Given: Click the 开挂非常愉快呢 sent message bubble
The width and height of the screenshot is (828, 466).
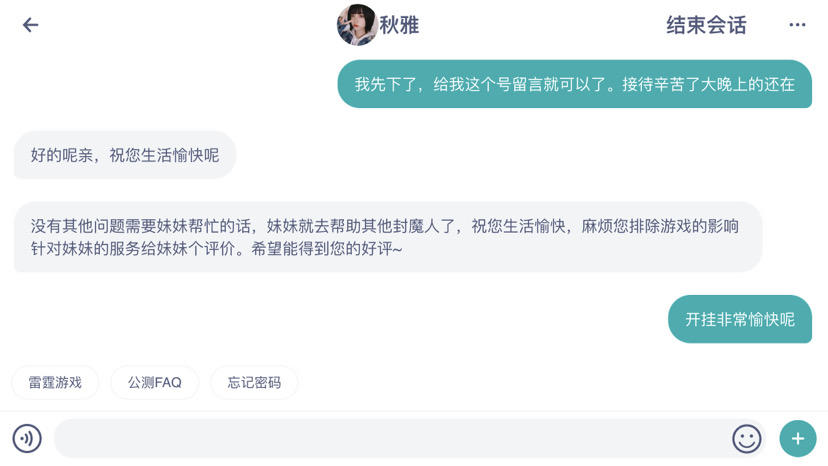Looking at the screenshot, I should point(740,319).
